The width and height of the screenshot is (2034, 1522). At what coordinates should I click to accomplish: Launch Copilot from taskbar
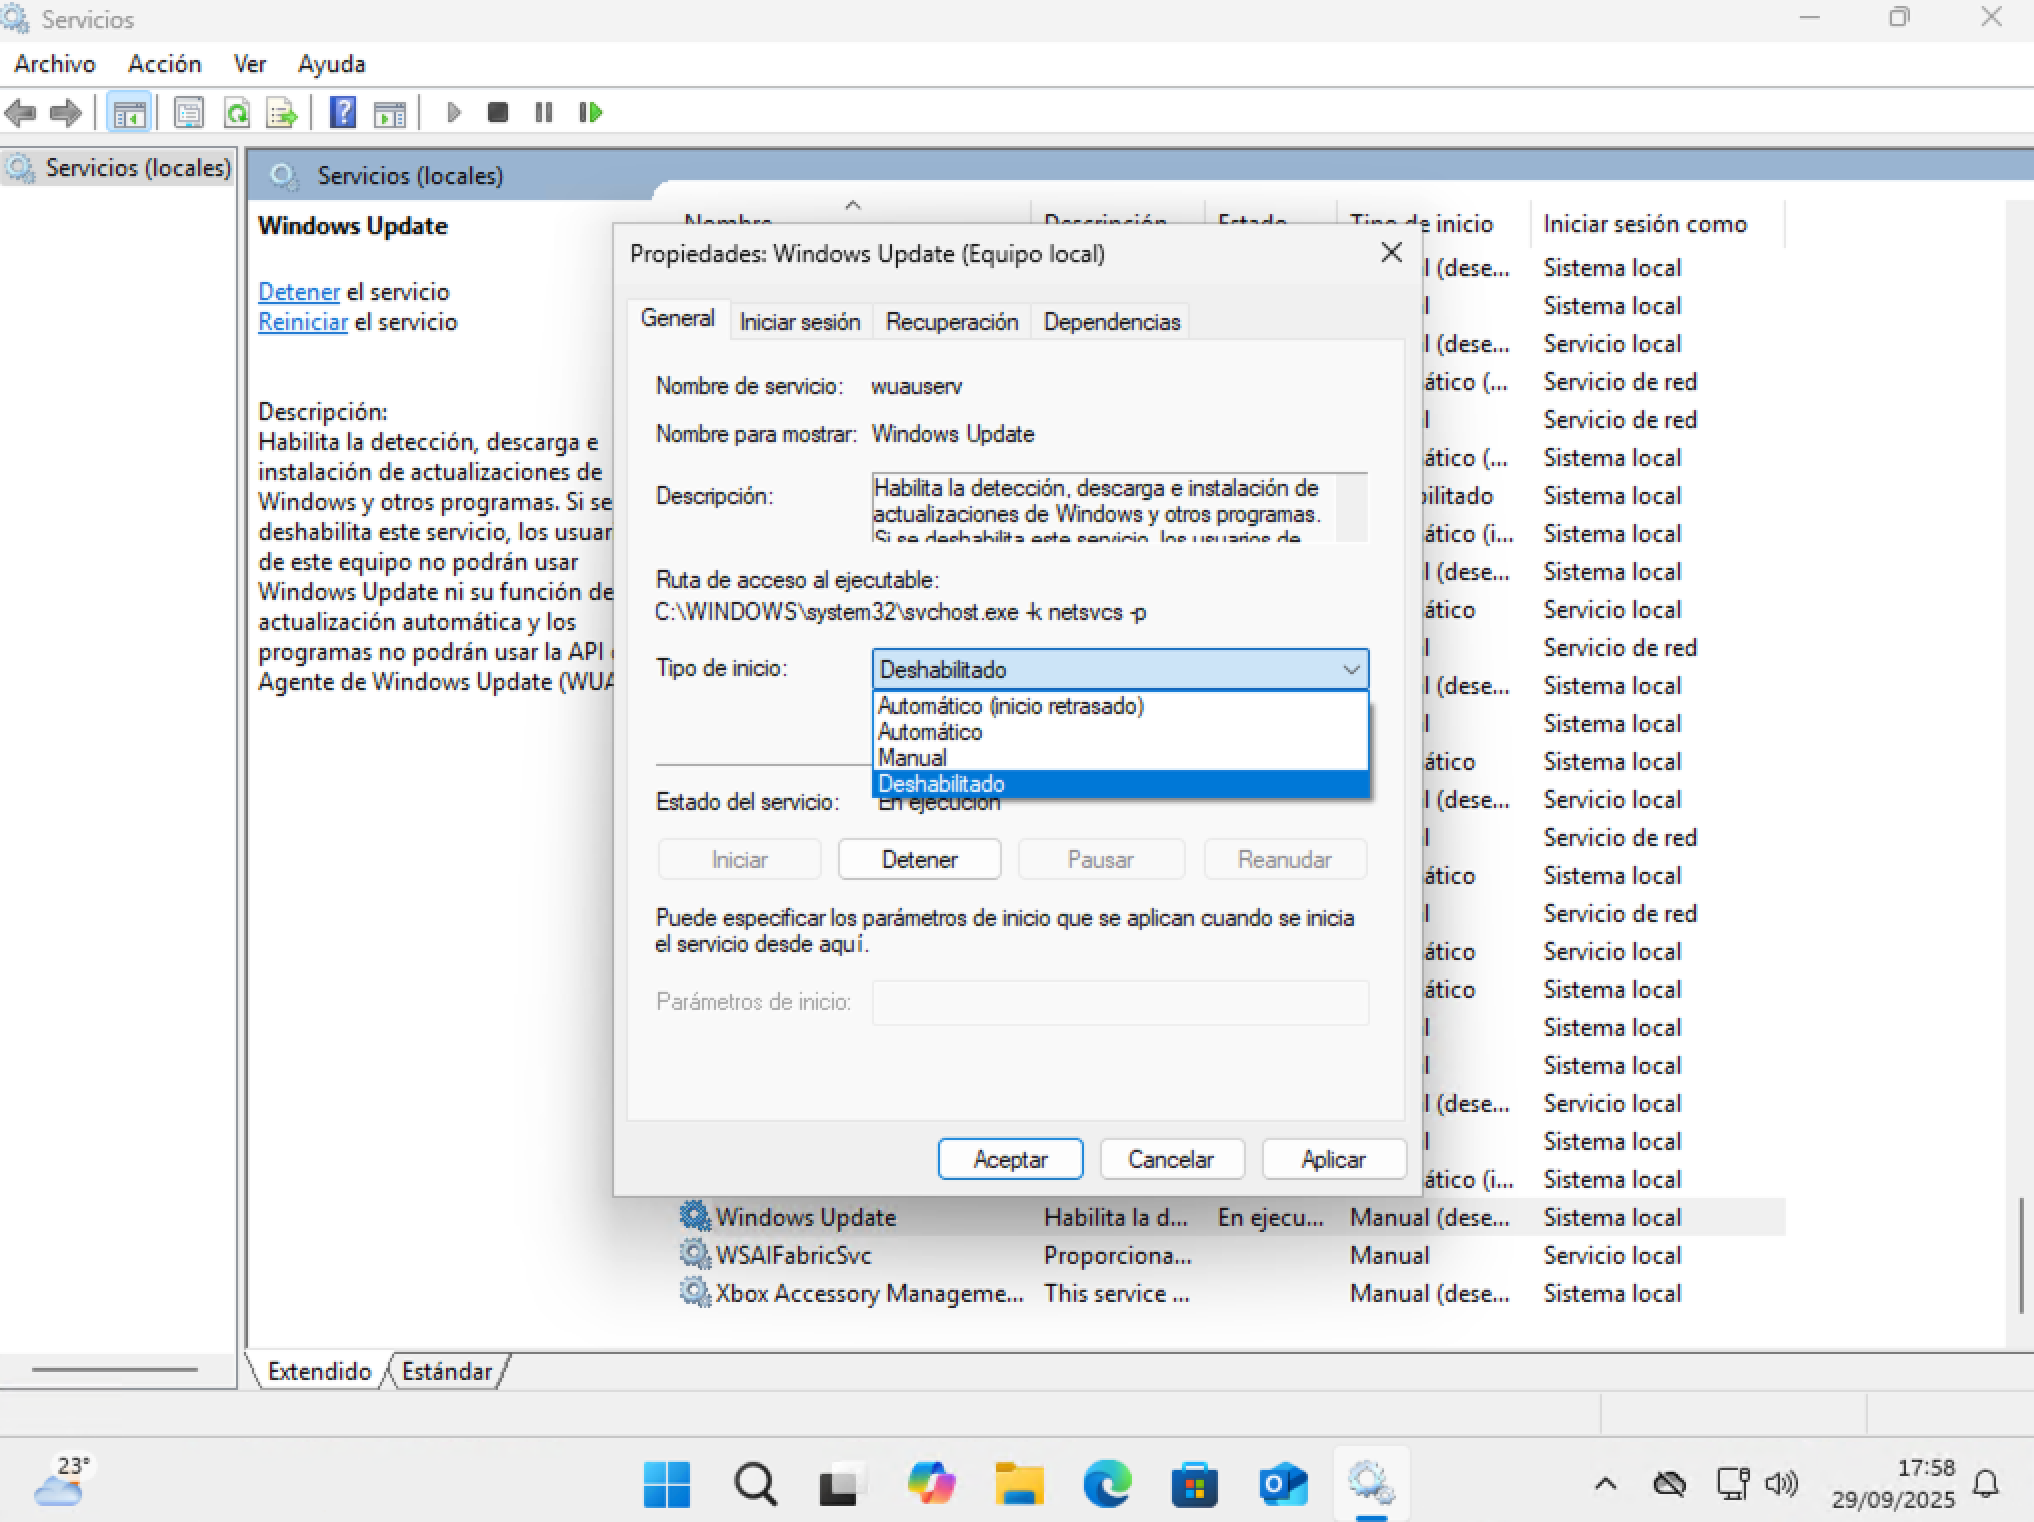pos(931,1484)
